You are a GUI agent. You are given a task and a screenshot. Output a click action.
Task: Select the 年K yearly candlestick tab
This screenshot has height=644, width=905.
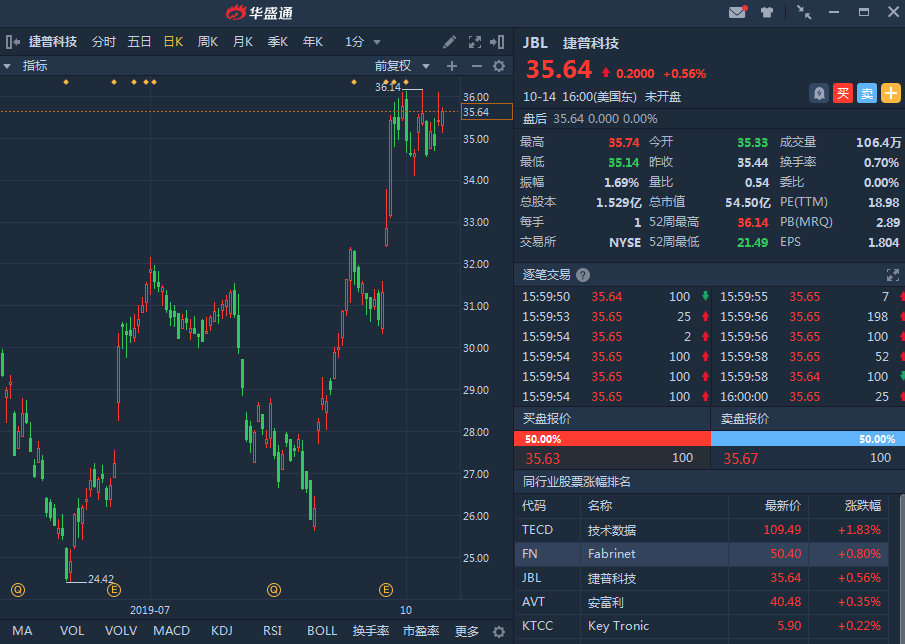[313, 42]
